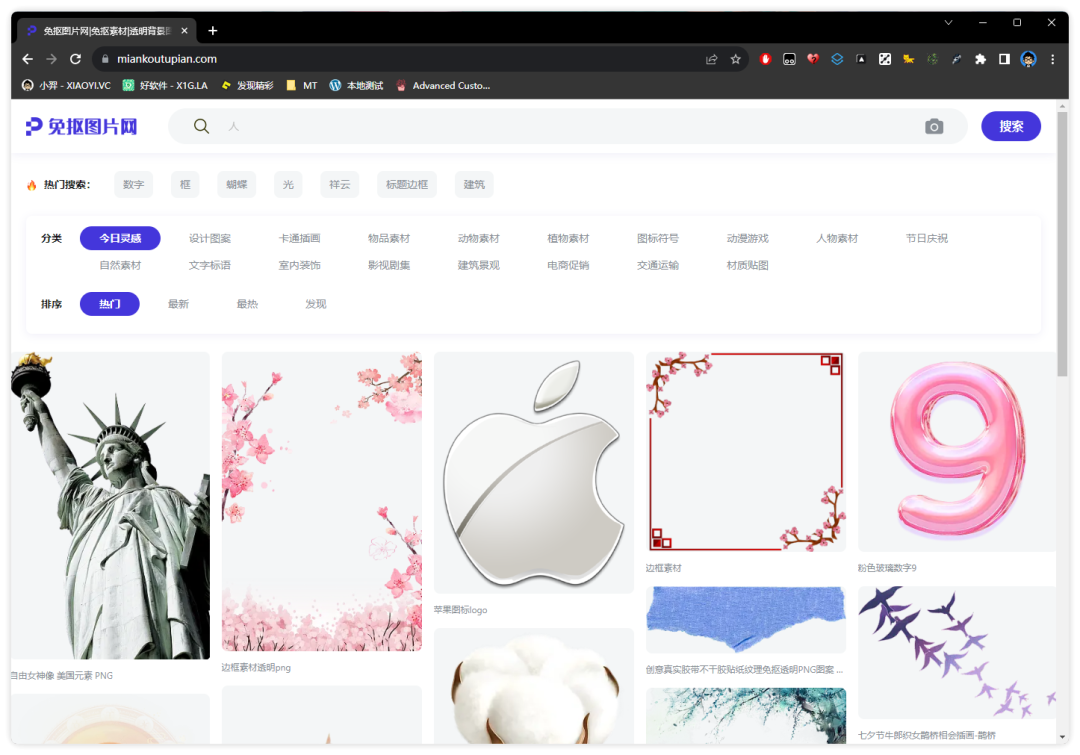
Task: Click the dice-pattern extension icon
Action: 885,59
